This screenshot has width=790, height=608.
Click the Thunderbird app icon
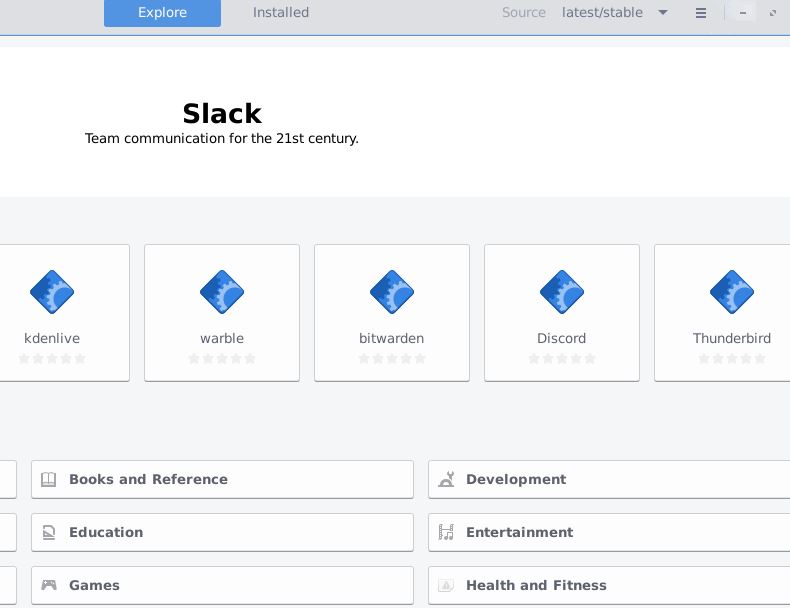(732, 293)
